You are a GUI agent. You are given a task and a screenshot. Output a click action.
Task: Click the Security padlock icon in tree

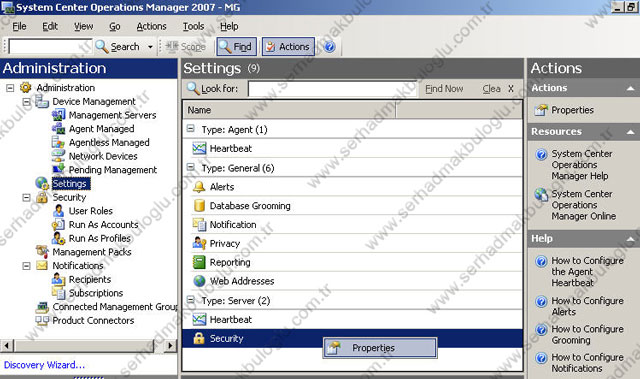42,197
